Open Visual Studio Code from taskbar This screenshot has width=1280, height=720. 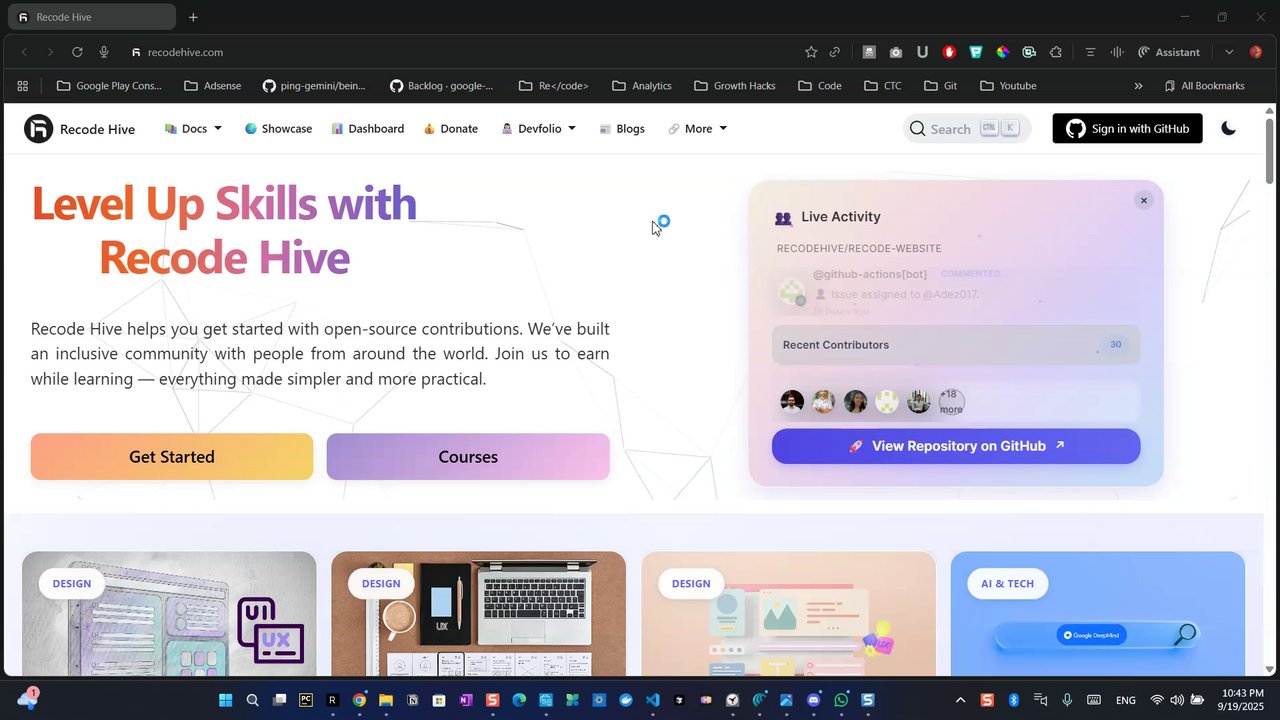653,700
